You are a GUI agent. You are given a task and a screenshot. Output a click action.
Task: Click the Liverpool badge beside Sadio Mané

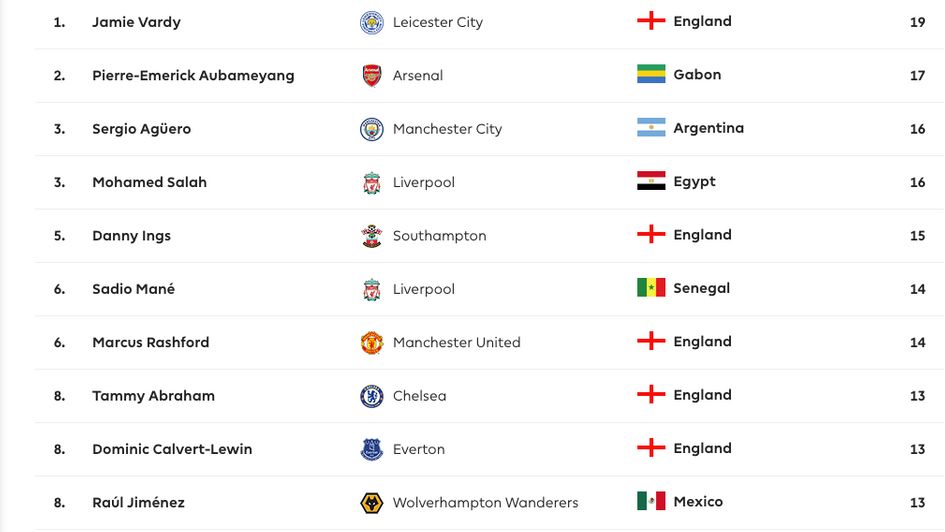point(372,289)
